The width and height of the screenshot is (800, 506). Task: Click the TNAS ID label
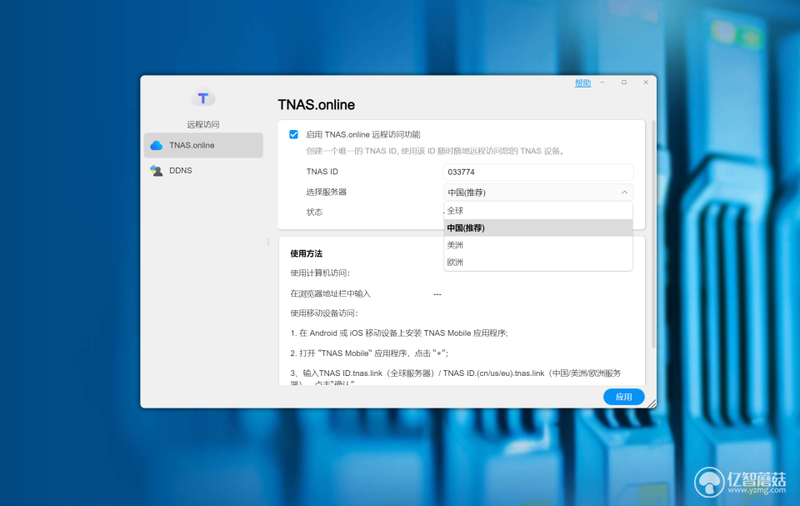(x=322, y=171)
